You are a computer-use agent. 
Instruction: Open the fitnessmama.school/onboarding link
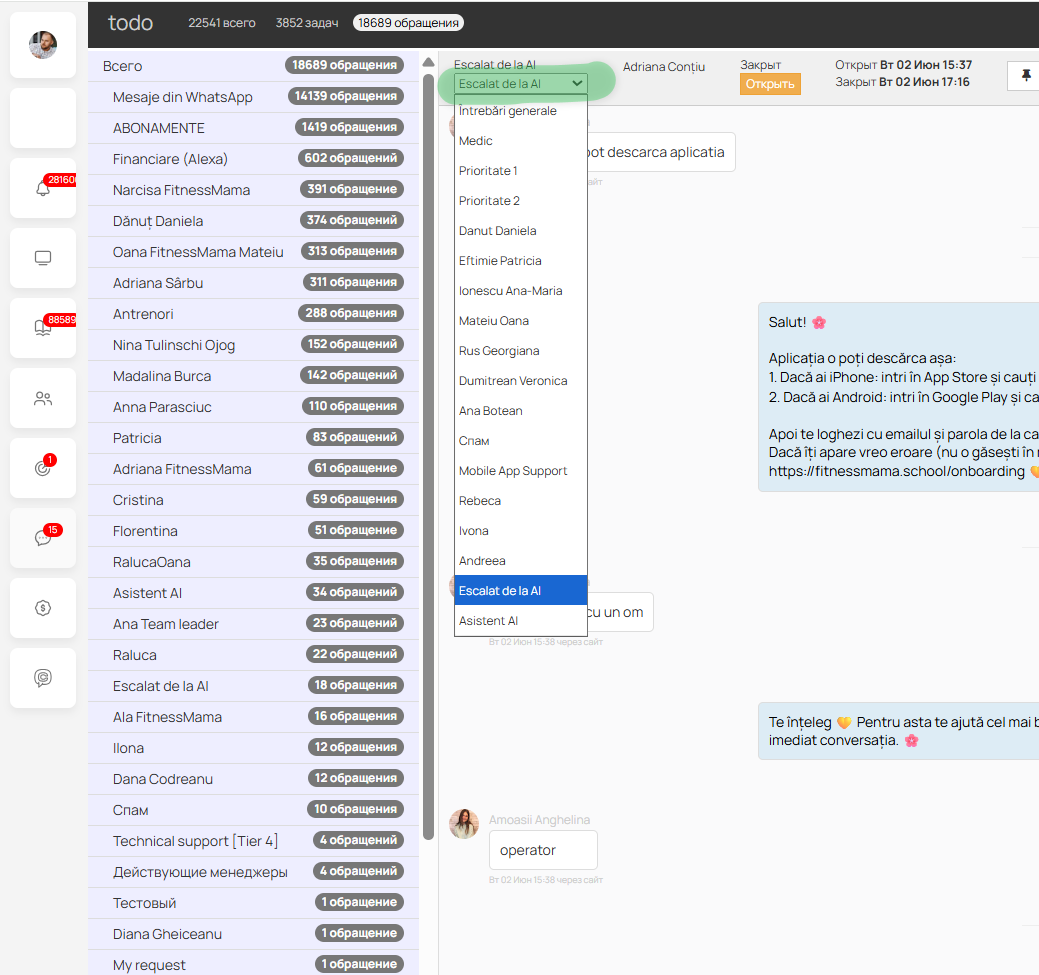pyautogui.click(x=897, y=471)
